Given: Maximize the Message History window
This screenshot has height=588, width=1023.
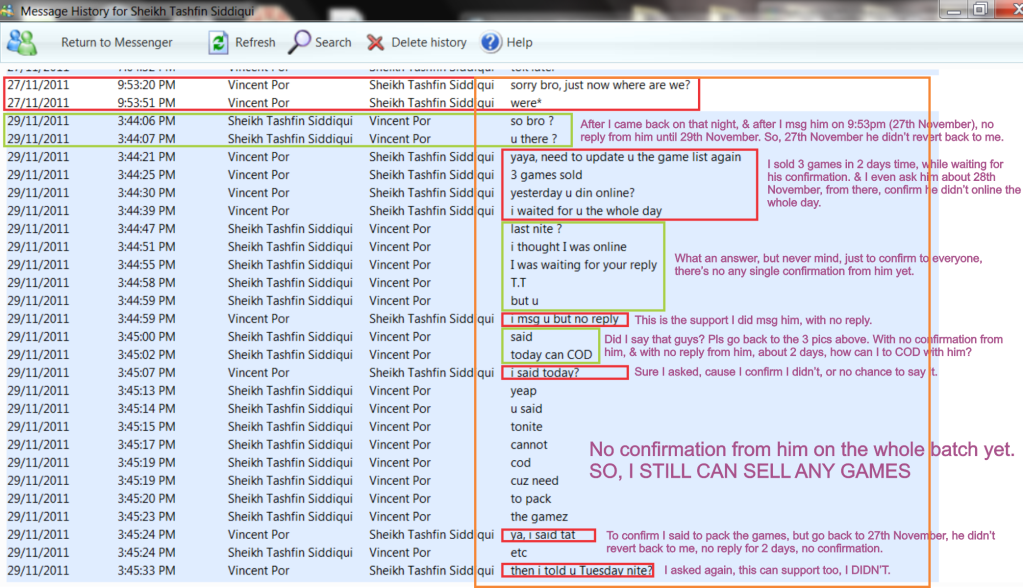Looking at the screenshot, I should (978, 9).
